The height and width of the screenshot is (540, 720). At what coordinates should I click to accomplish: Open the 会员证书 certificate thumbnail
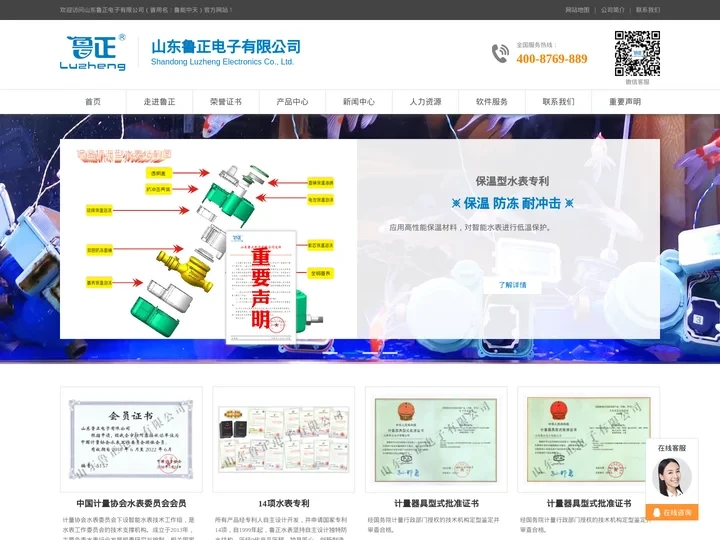pyautogui.click(x=131, y=439)
